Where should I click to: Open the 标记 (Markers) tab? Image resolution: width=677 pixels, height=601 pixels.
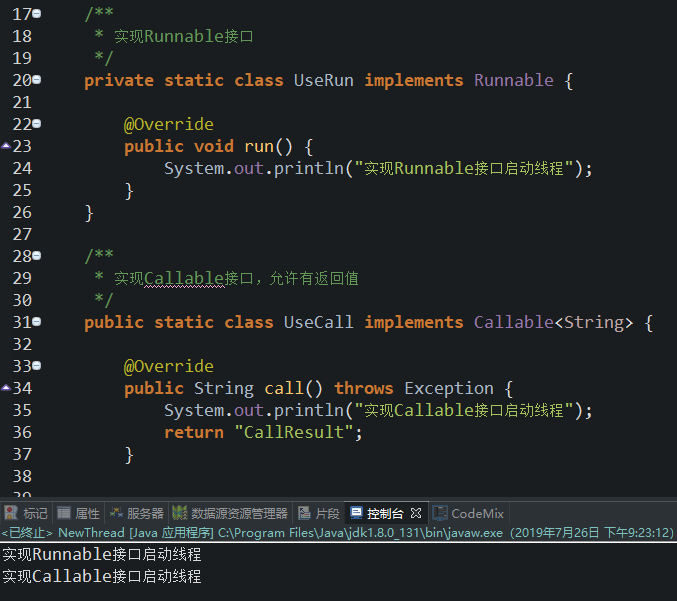26,513
